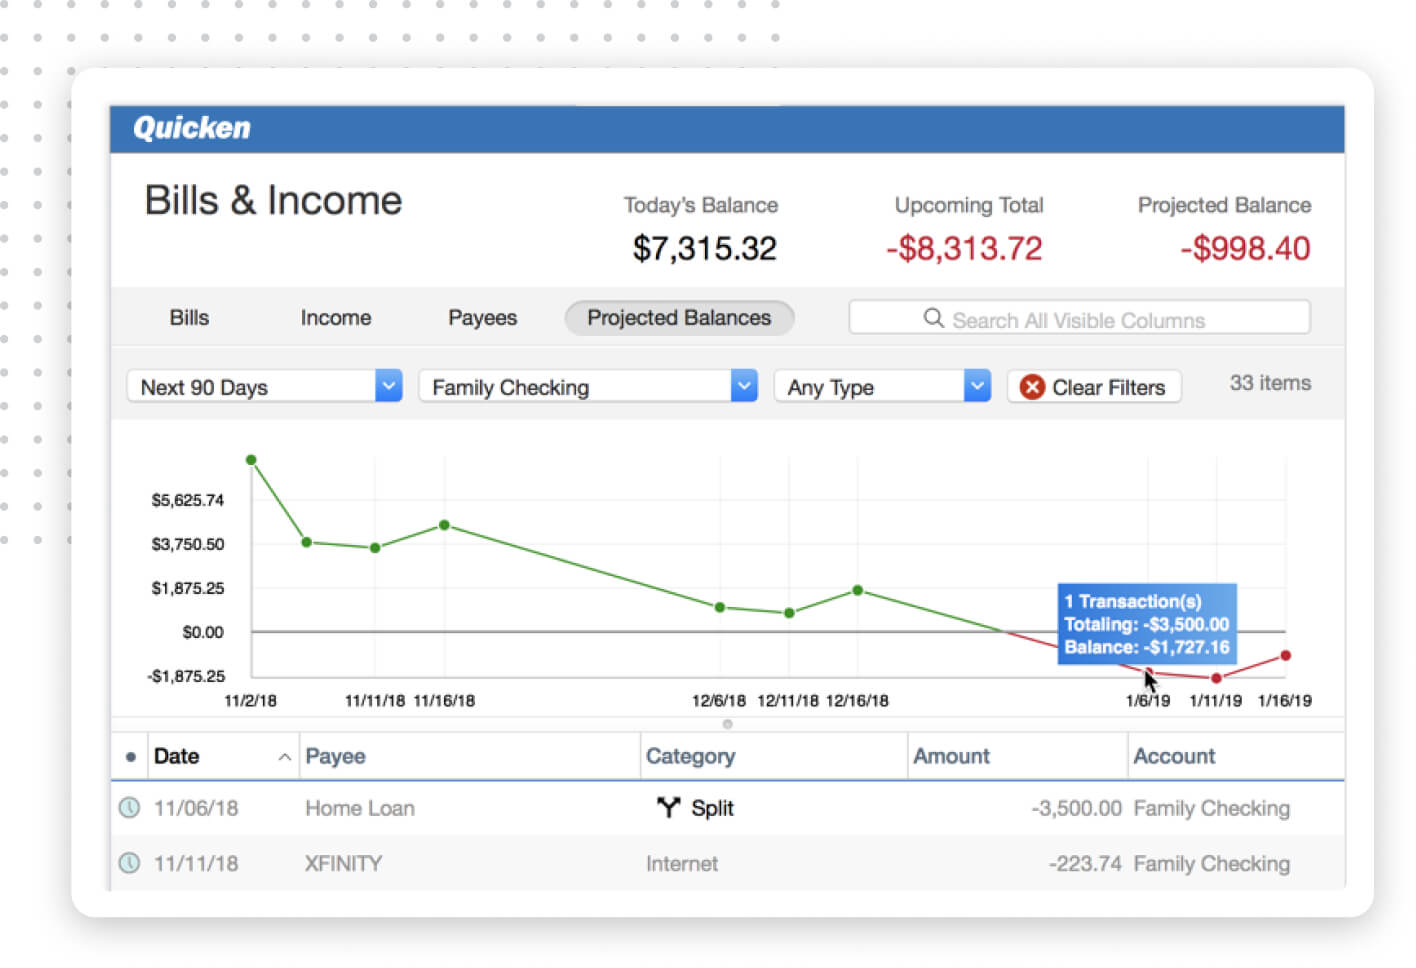Click Today's Balance value $7,315.32
Screen dimensions: 1416x968
704,248
